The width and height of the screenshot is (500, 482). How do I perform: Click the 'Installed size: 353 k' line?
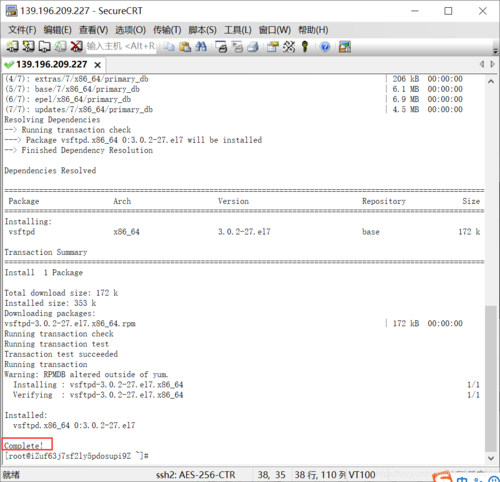click(50, 303)
